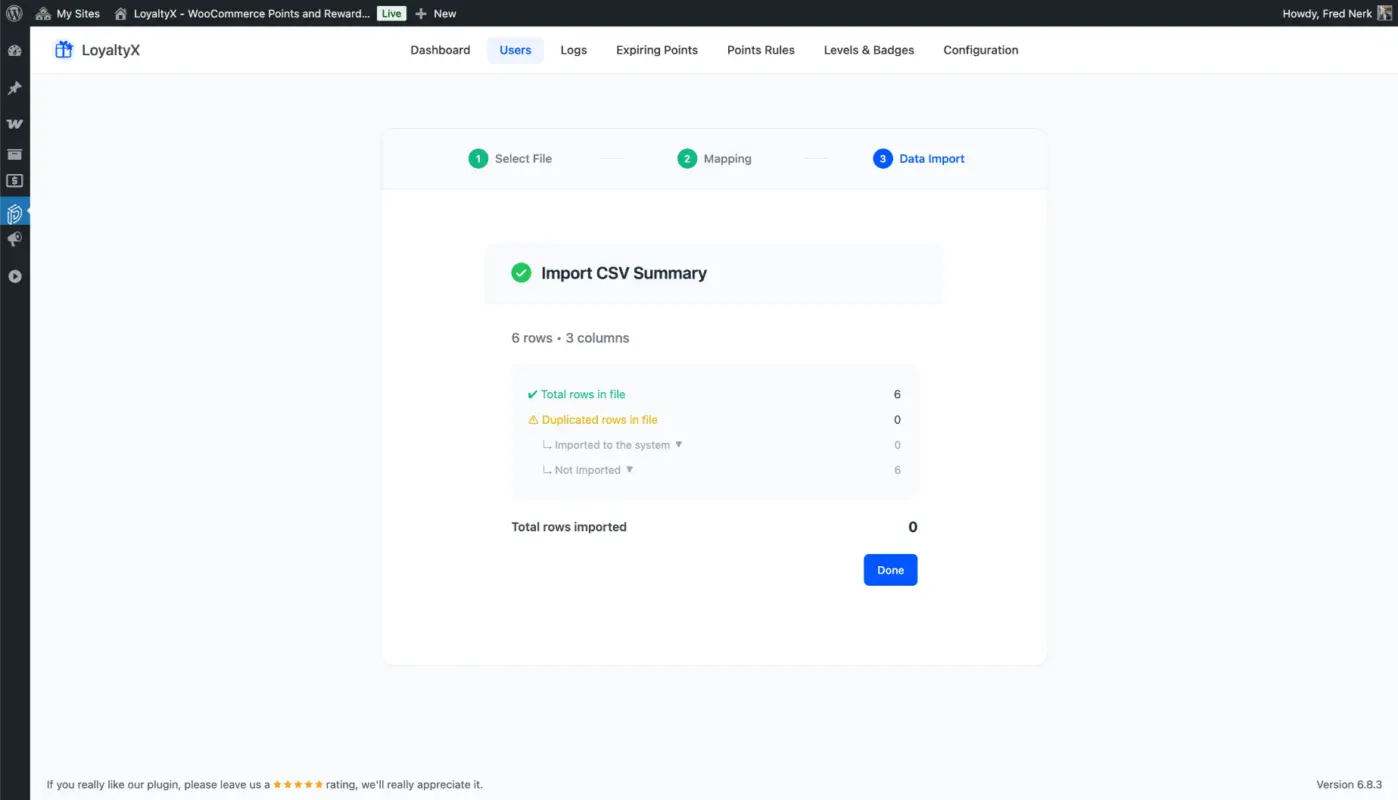Switch to the Logs tab
Viewport: 1398px width, 800px height.
[x=573, y=49]
